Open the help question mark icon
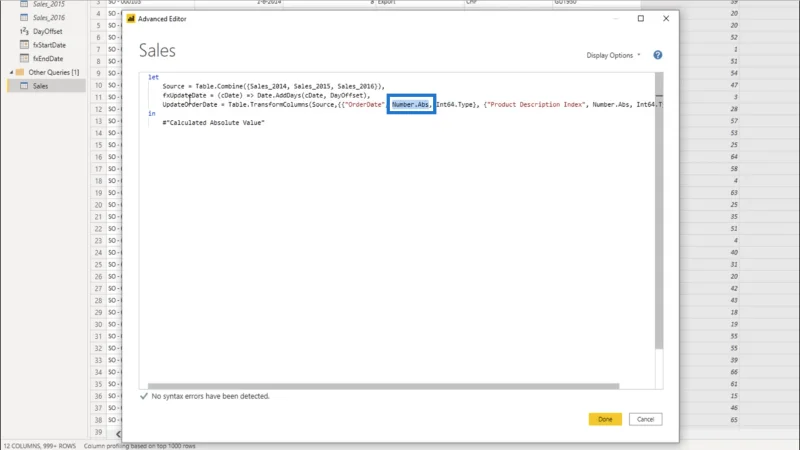 pos(658,55)
